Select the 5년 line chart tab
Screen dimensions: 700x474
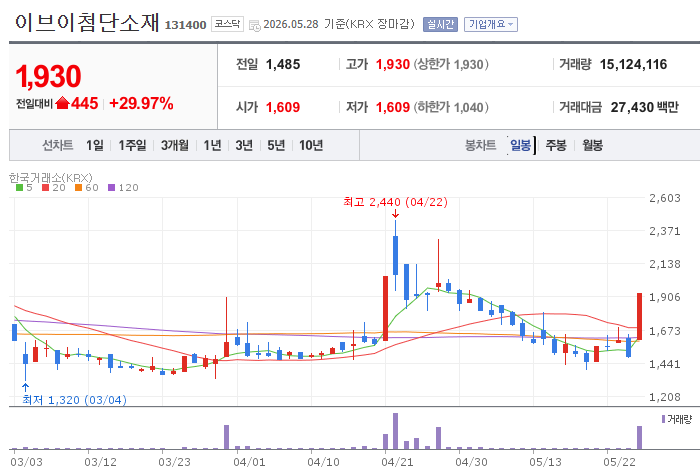pos(276,145)
